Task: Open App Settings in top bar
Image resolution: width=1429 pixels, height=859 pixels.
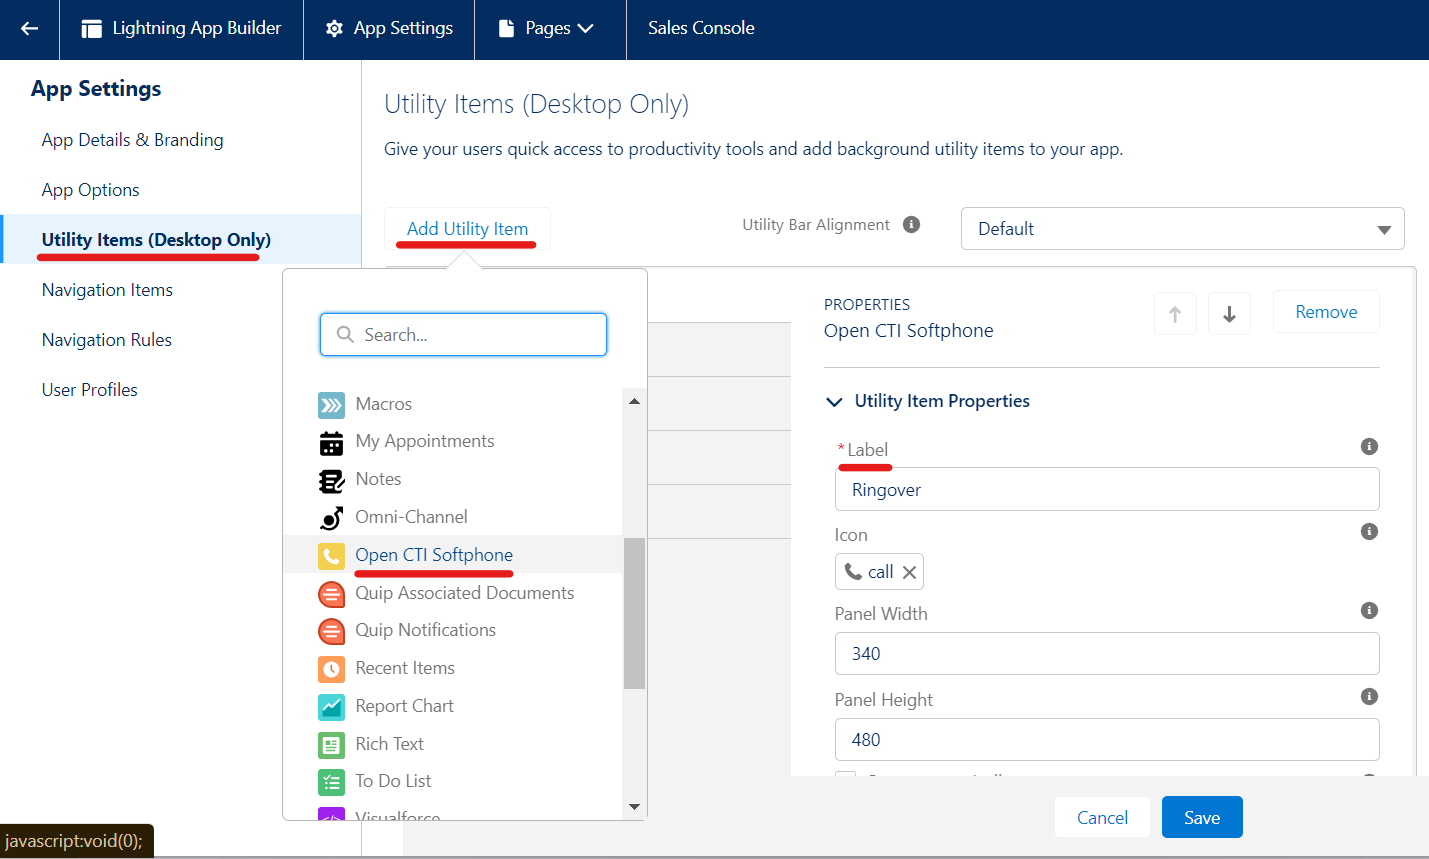Action: 389,29
